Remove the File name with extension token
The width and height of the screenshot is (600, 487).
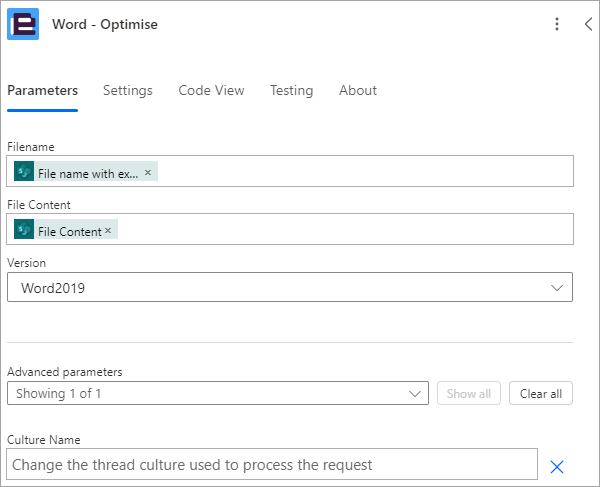tap(148, 173)
